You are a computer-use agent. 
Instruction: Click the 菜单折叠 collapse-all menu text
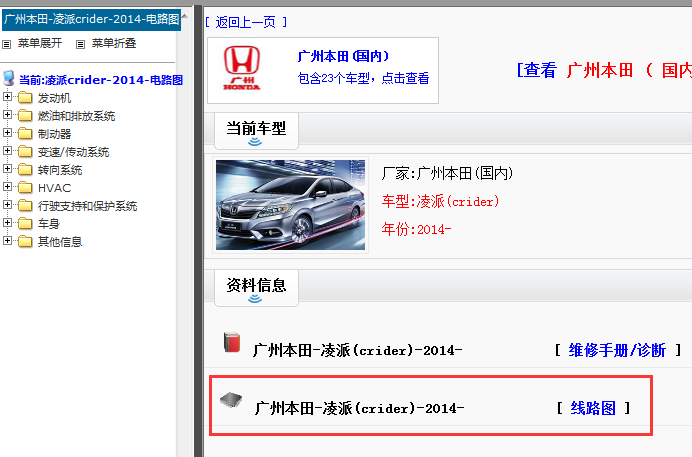point(114,43)
